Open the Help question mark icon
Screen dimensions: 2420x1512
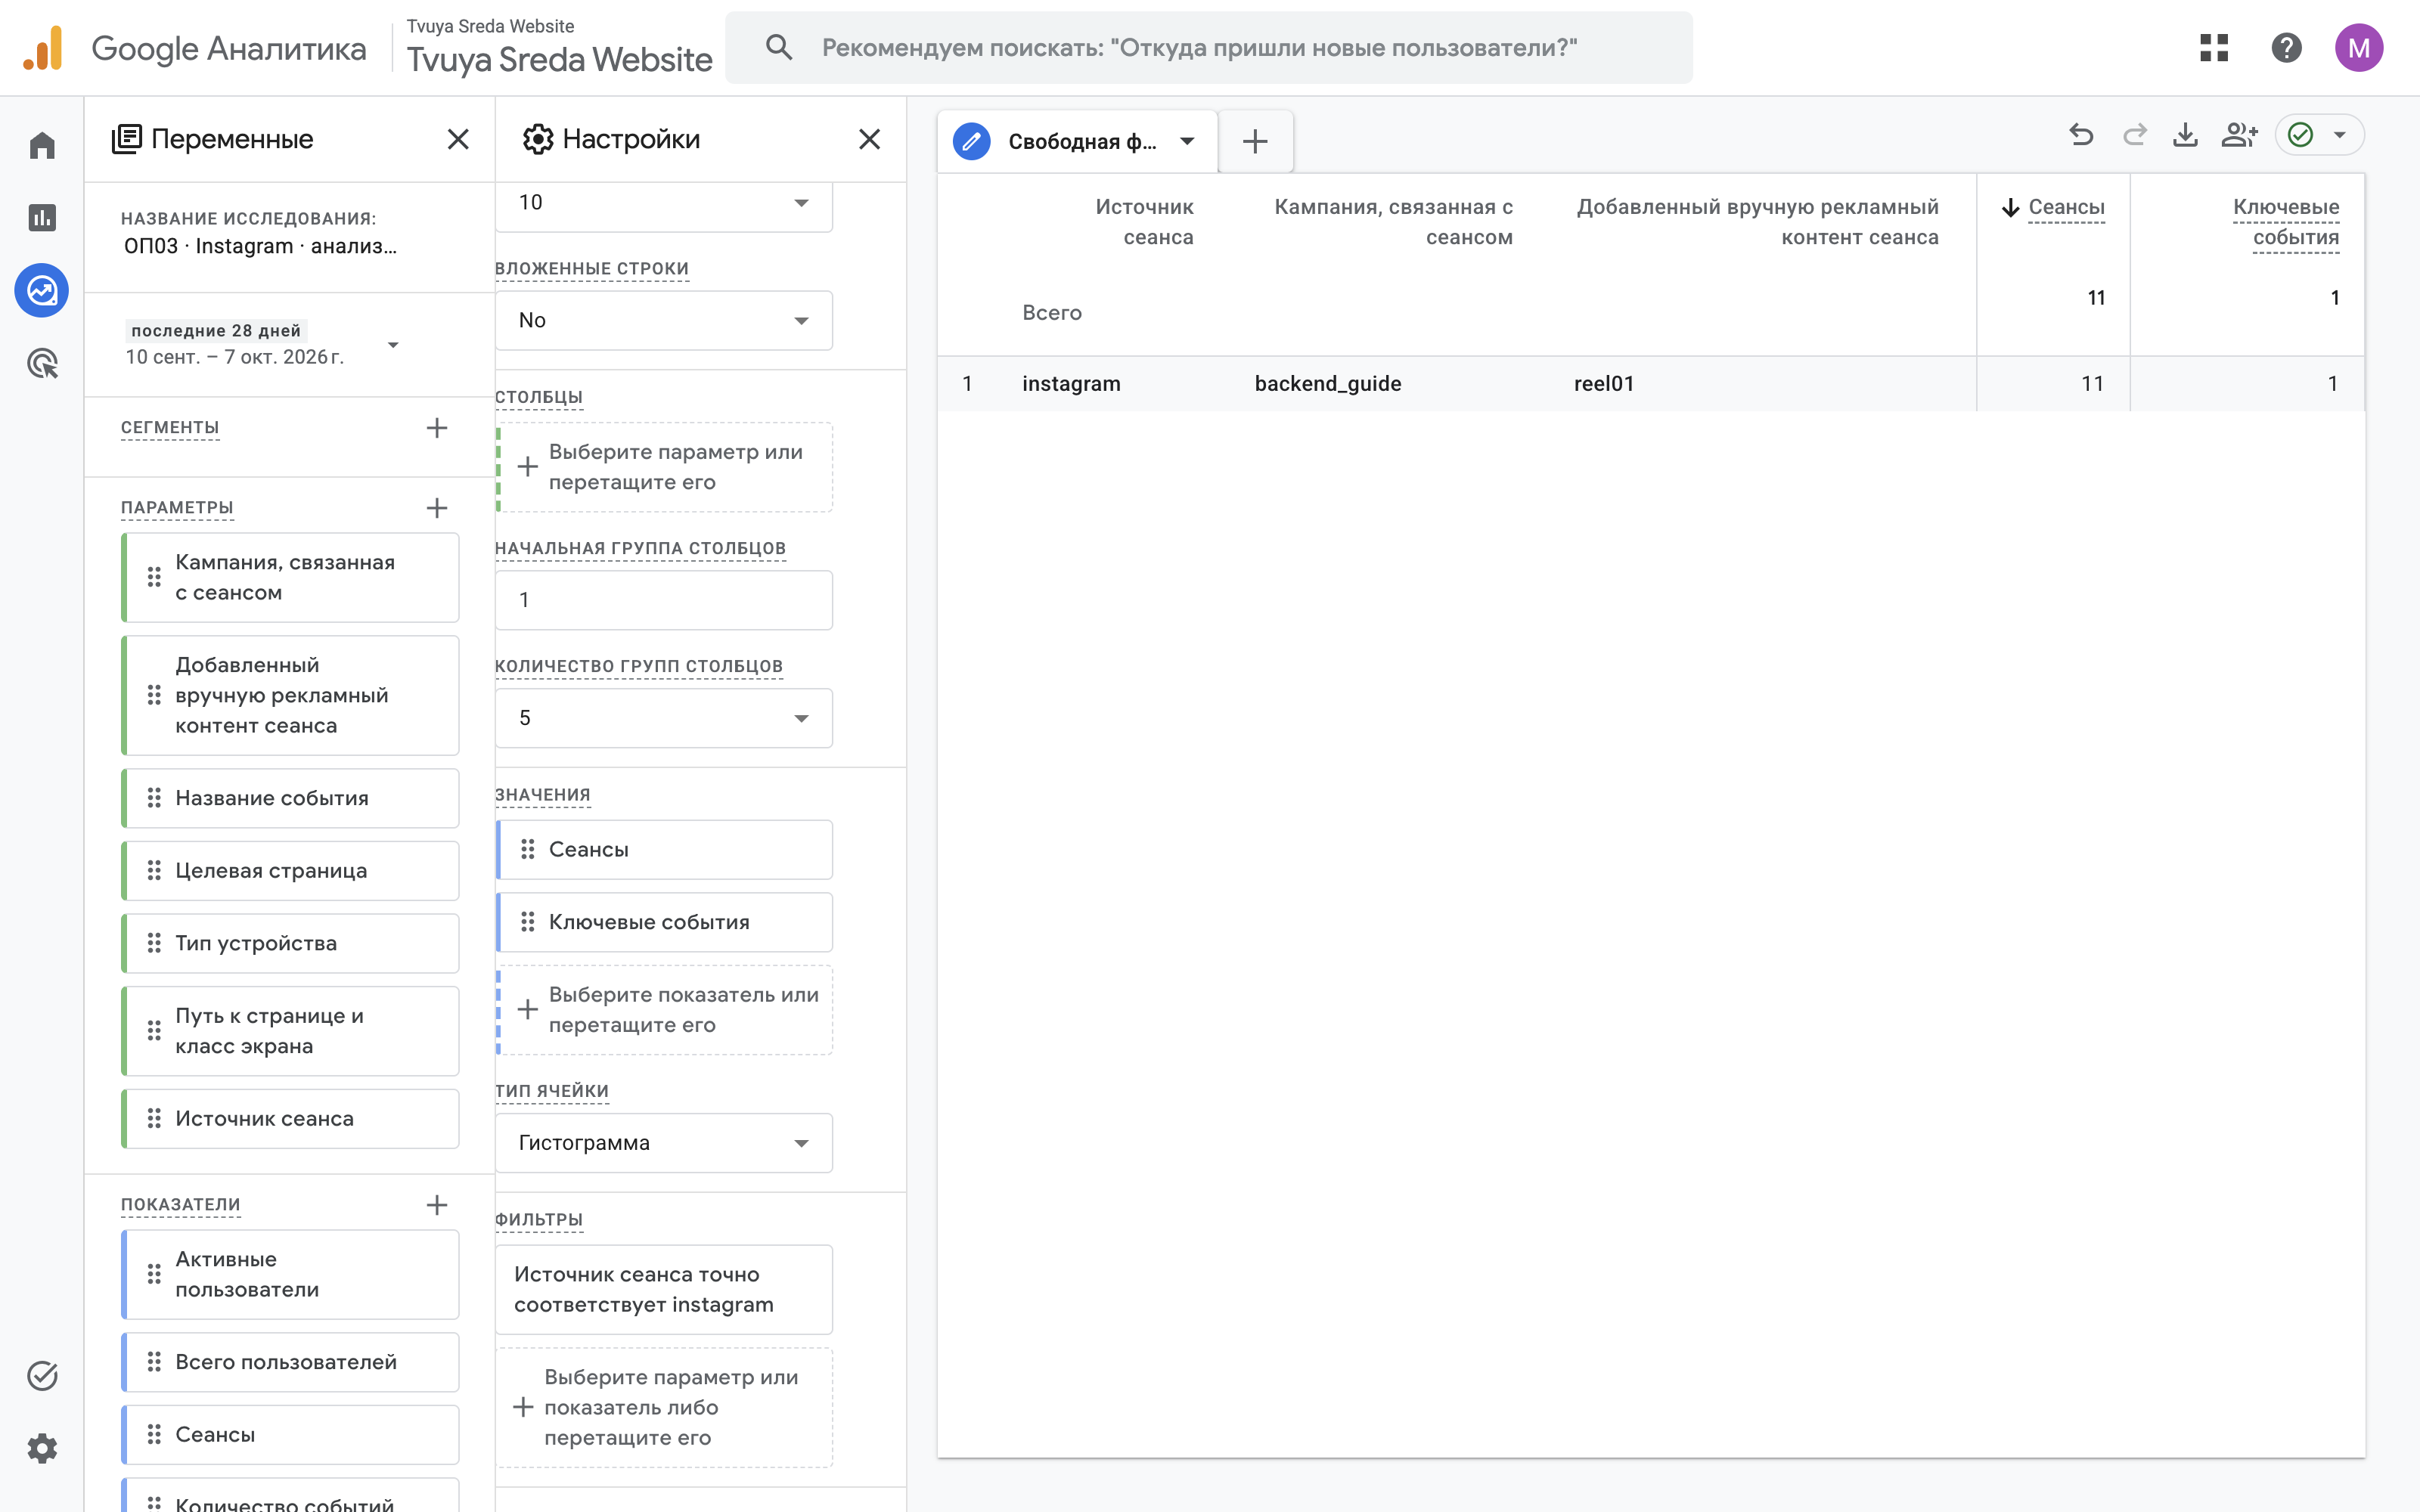click(x=2286, y=48)
